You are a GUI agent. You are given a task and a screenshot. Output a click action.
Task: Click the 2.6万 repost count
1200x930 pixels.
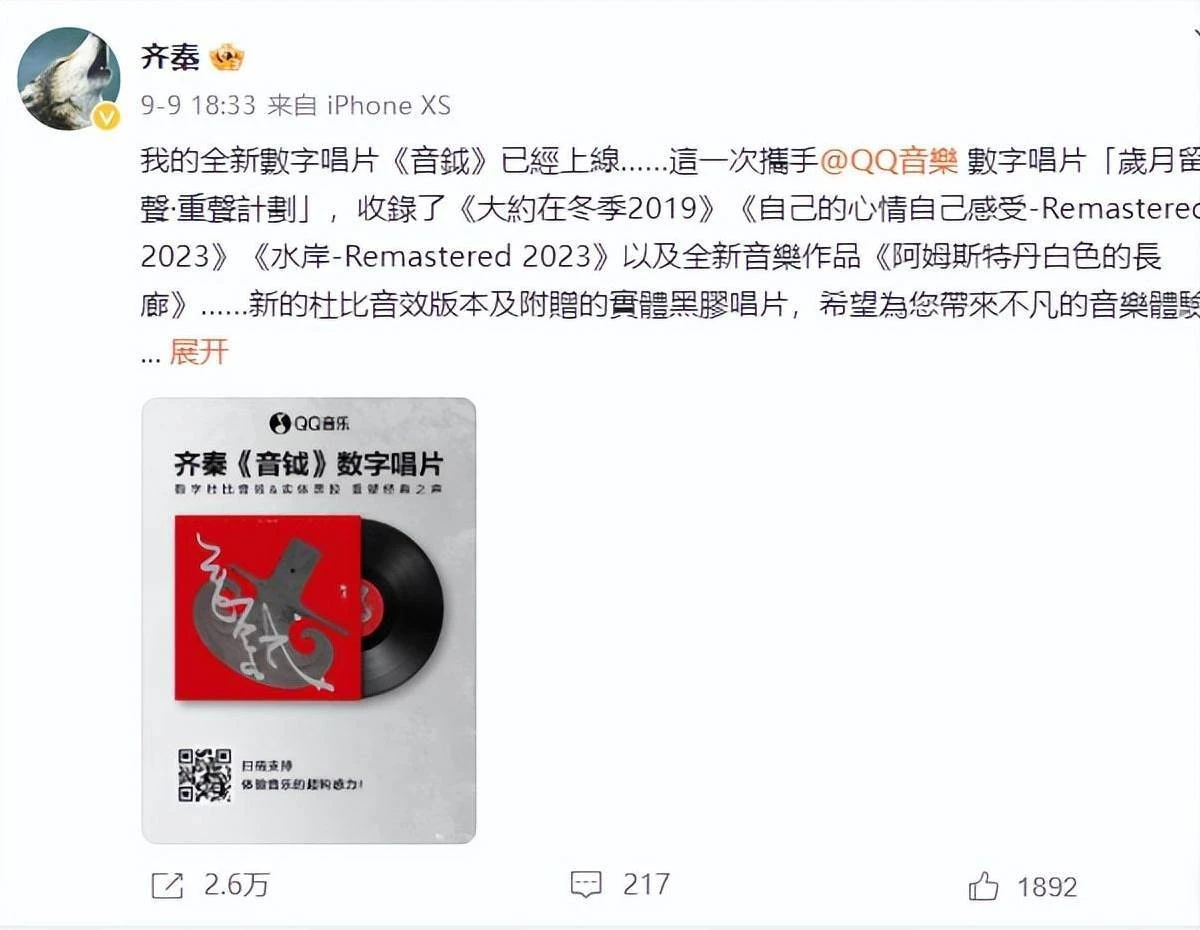[237, 885]
